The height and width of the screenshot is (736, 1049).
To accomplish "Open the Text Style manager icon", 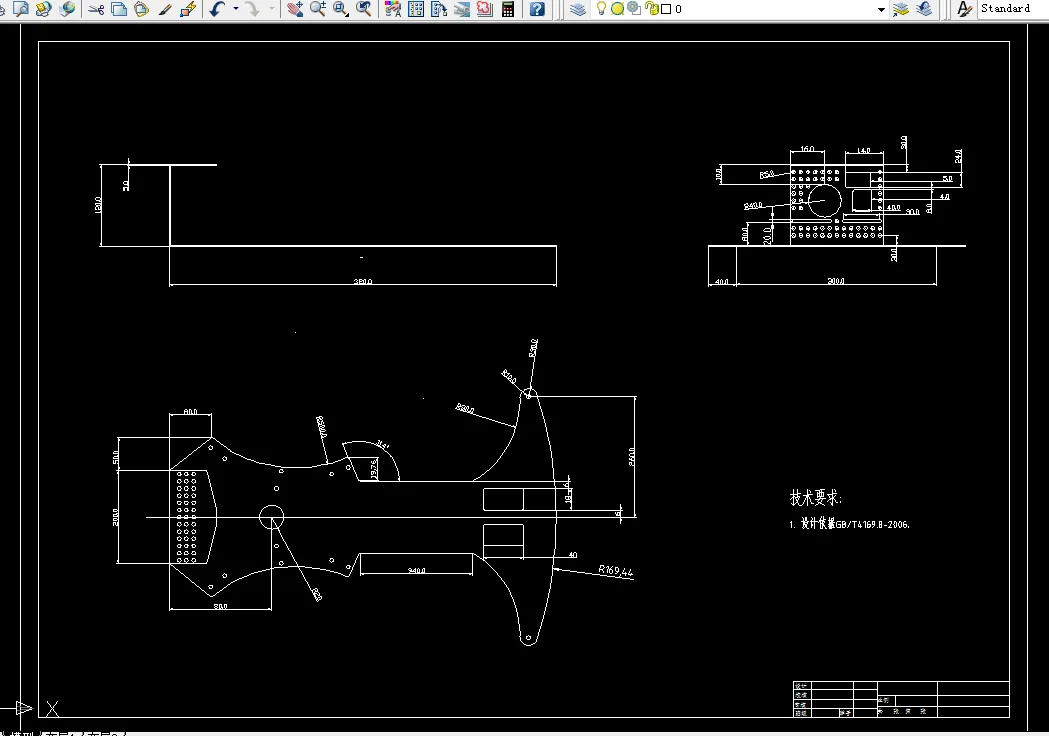I will 964,9.
